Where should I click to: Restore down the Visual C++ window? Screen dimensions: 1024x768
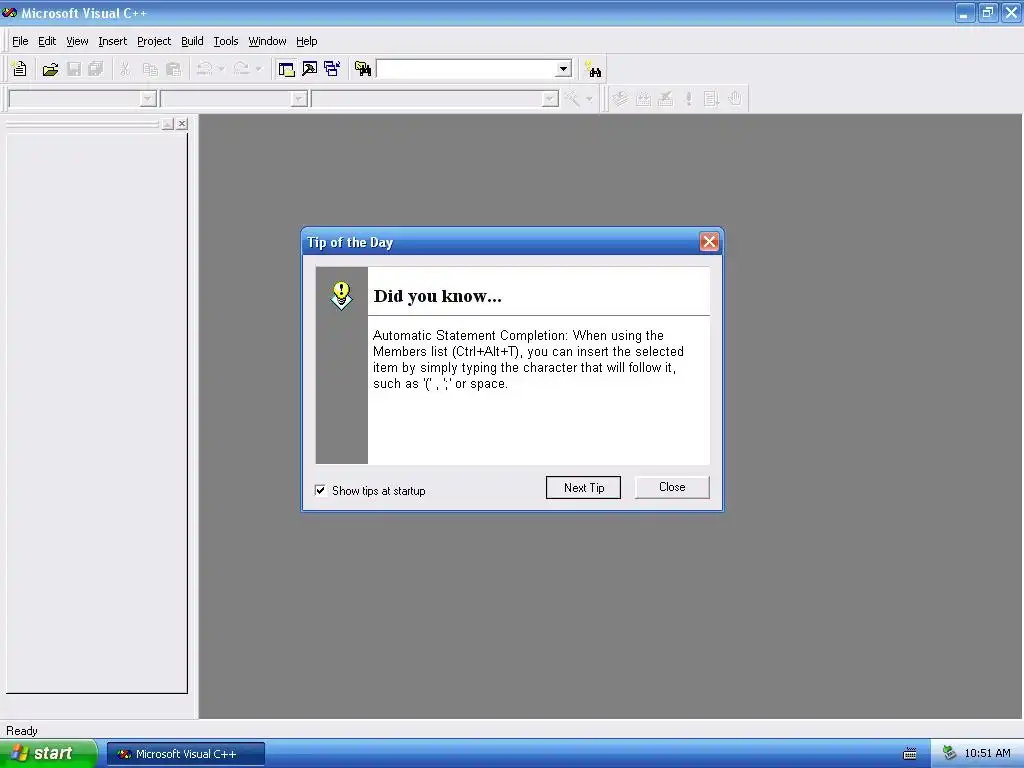click(988, 13)
